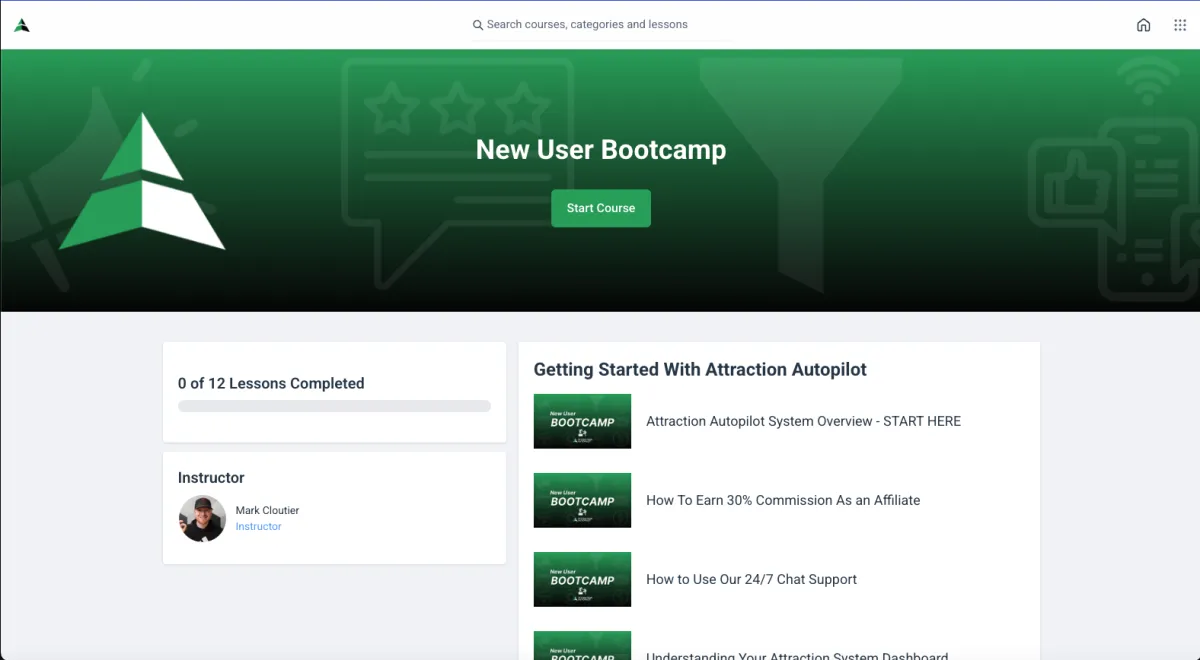Open the 30% Commission lesson thumbnail
1200x660 pixels.
point(582,500)
